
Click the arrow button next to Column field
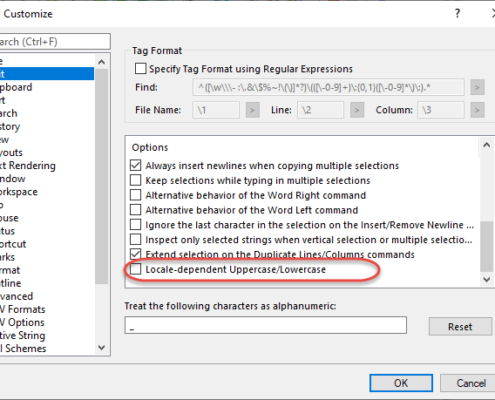pyautogui.click(x=477, y=110)
